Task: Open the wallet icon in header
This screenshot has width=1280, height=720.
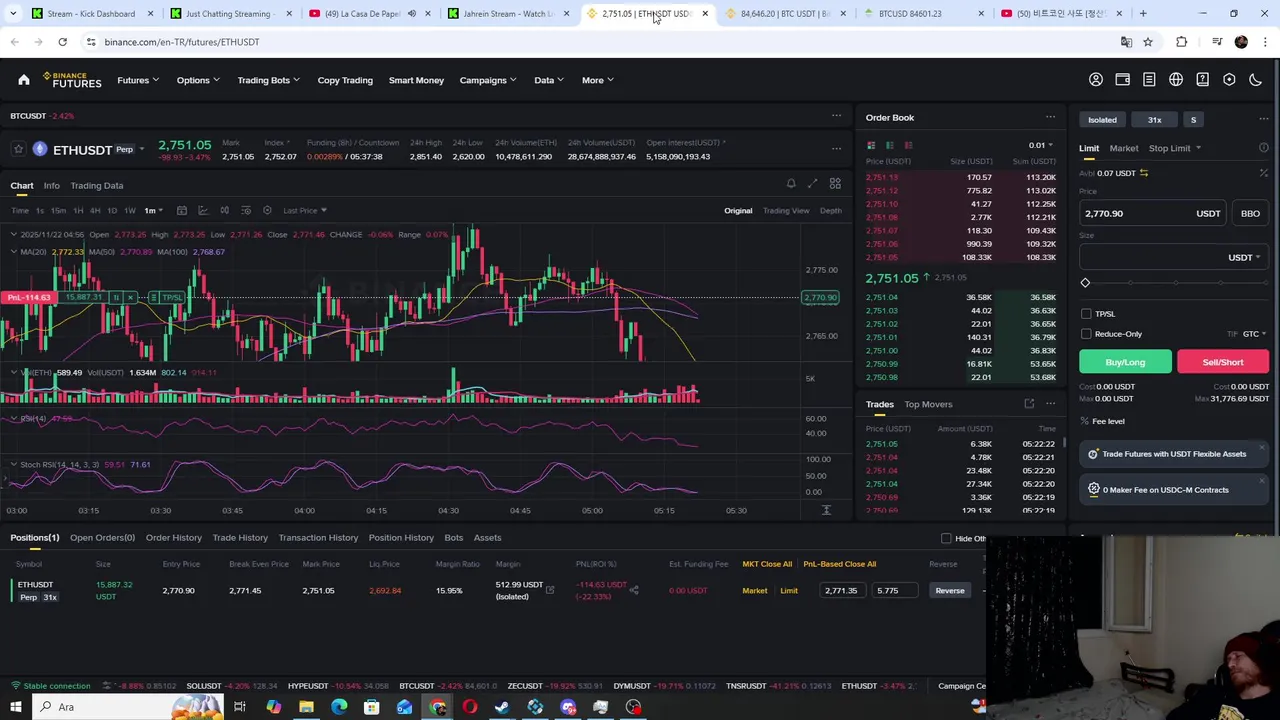Action: click(1122, 80)
